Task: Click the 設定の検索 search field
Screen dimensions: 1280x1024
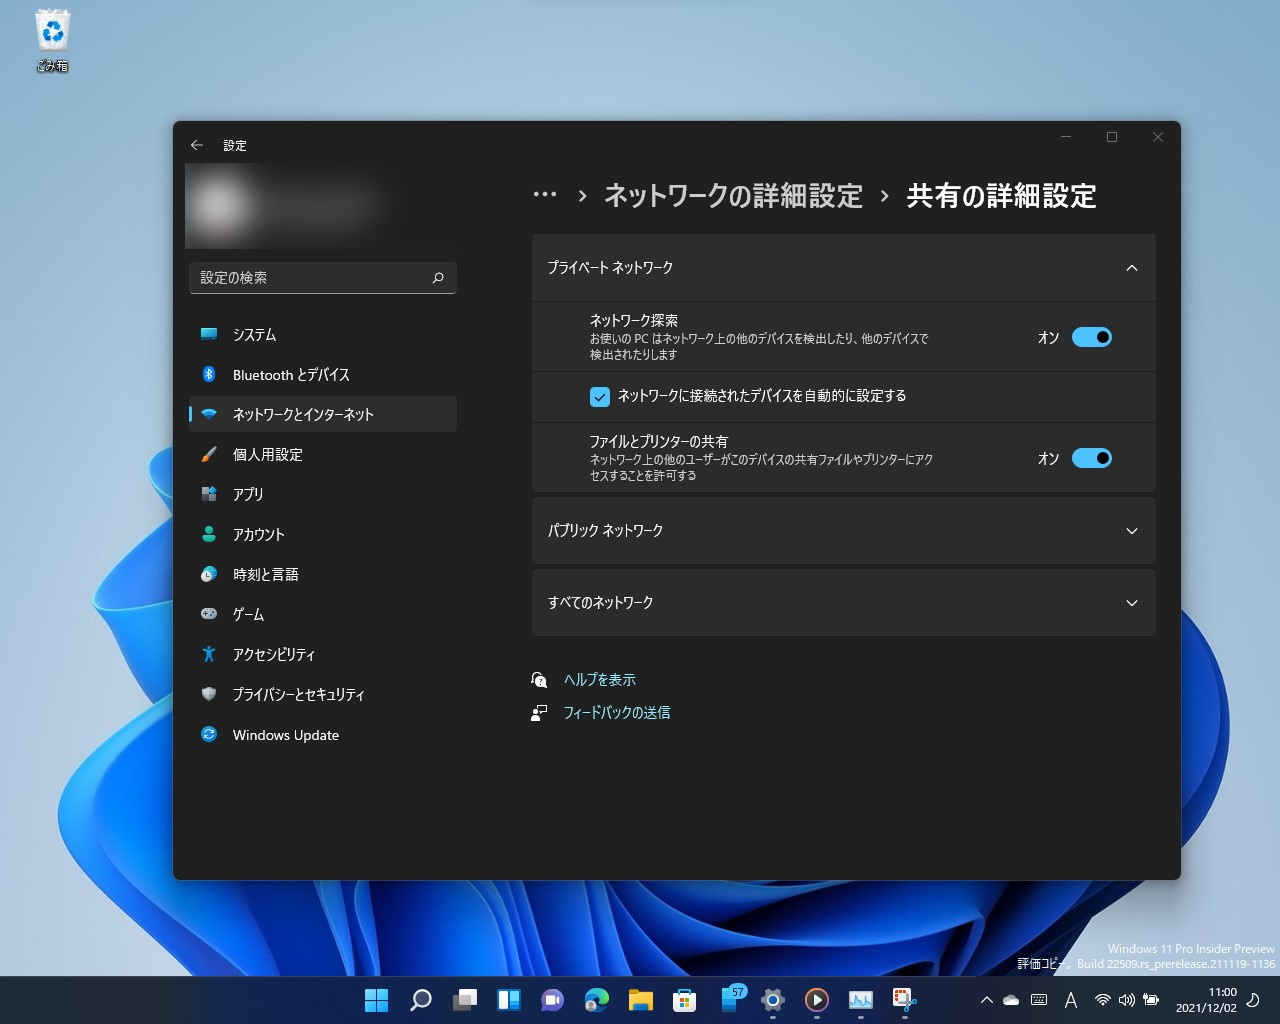Action: tap(322, 277)
